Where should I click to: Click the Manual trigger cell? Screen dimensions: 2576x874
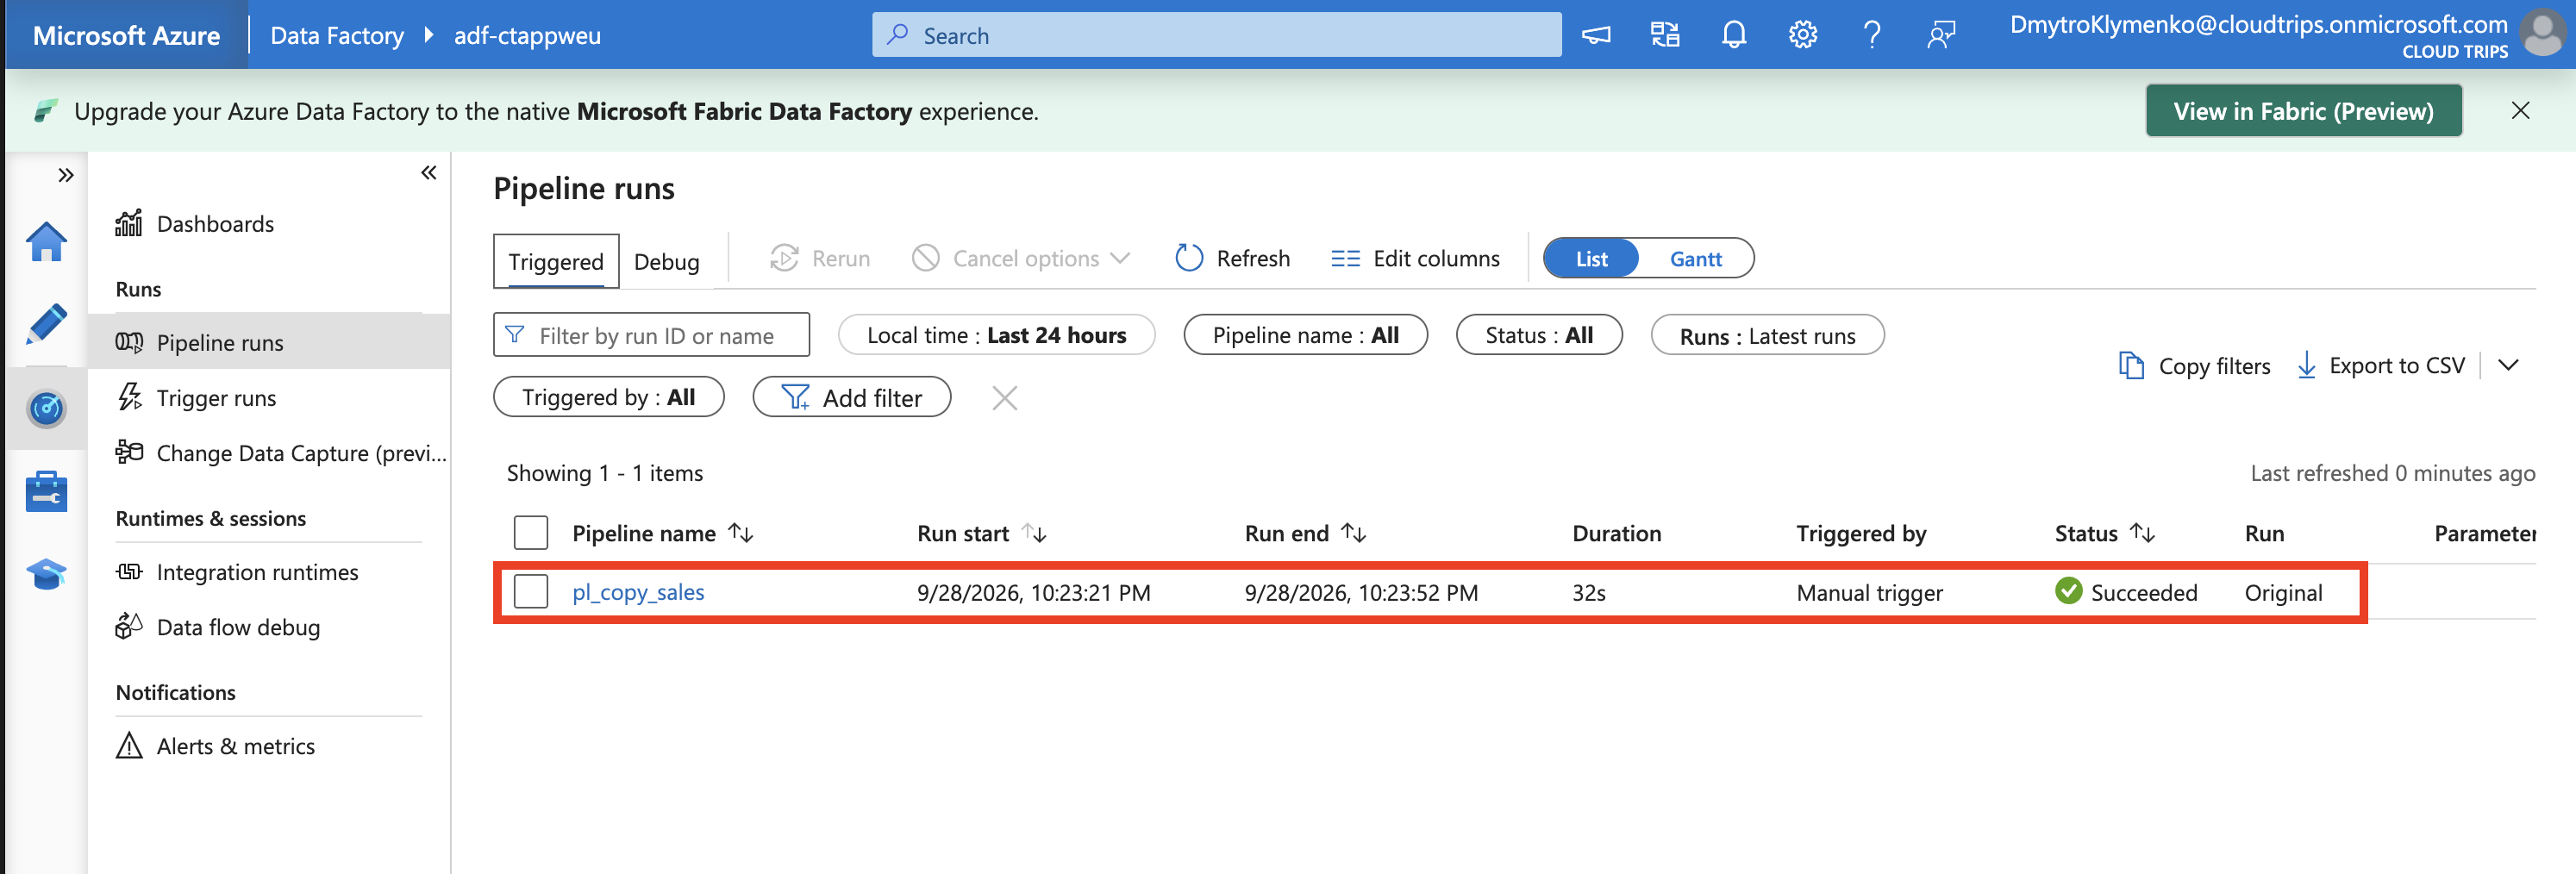[1869, 592]
